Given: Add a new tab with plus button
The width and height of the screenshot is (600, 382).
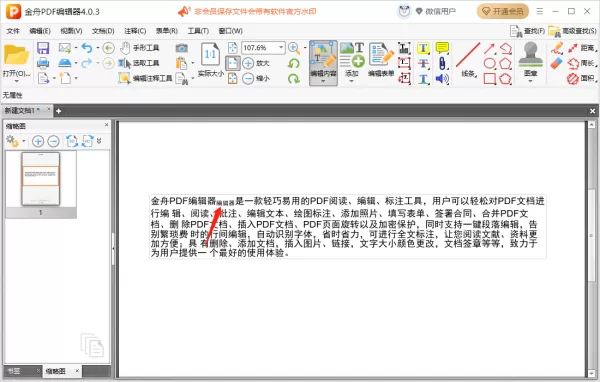Looking at the screenshot, I should pos(59,111).
